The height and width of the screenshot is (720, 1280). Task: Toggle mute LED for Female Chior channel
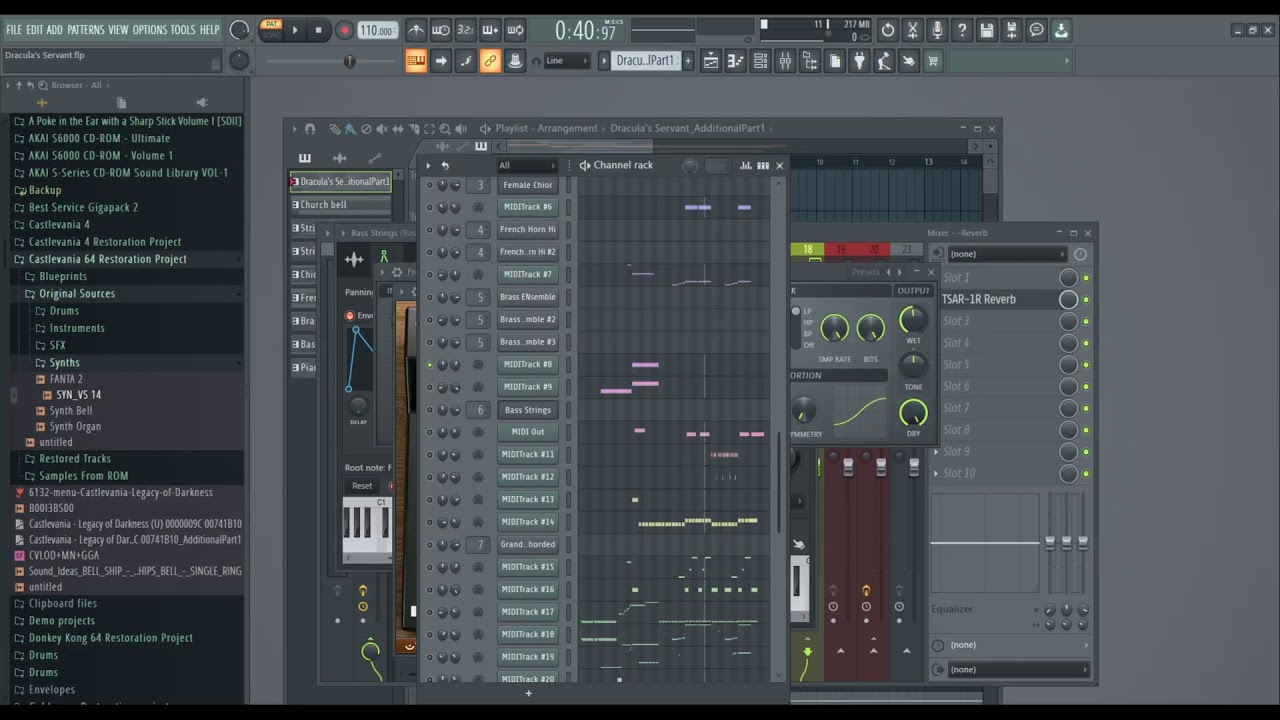coord(430,185)
